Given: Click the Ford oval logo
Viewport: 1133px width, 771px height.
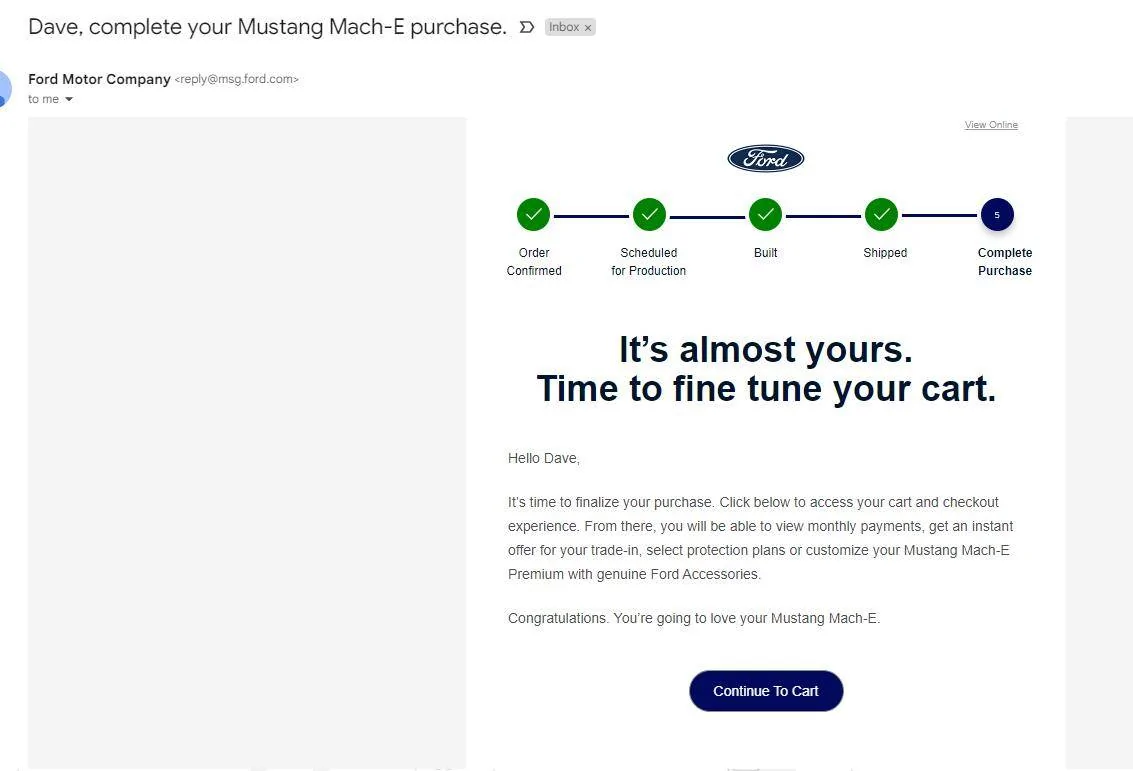Looking at the screenshot, I should 765,158.
